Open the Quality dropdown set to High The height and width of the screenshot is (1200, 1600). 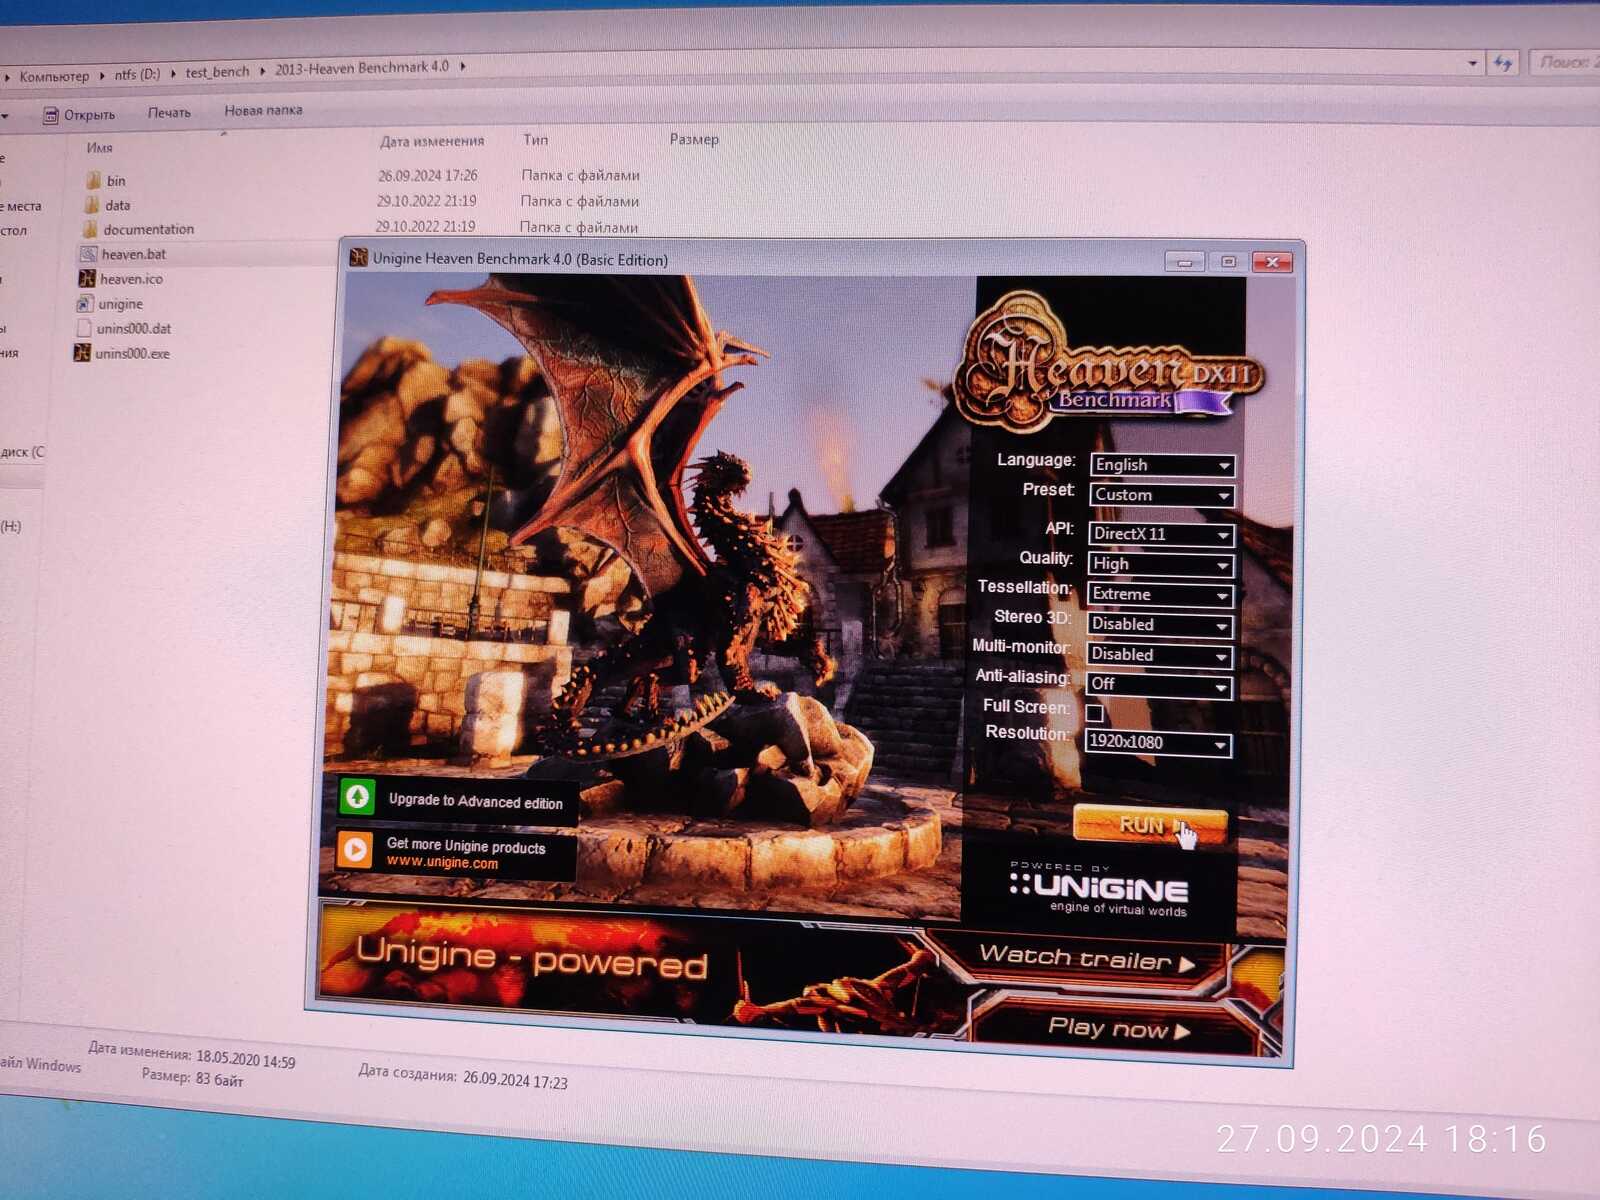click(x=1160, y=564)
